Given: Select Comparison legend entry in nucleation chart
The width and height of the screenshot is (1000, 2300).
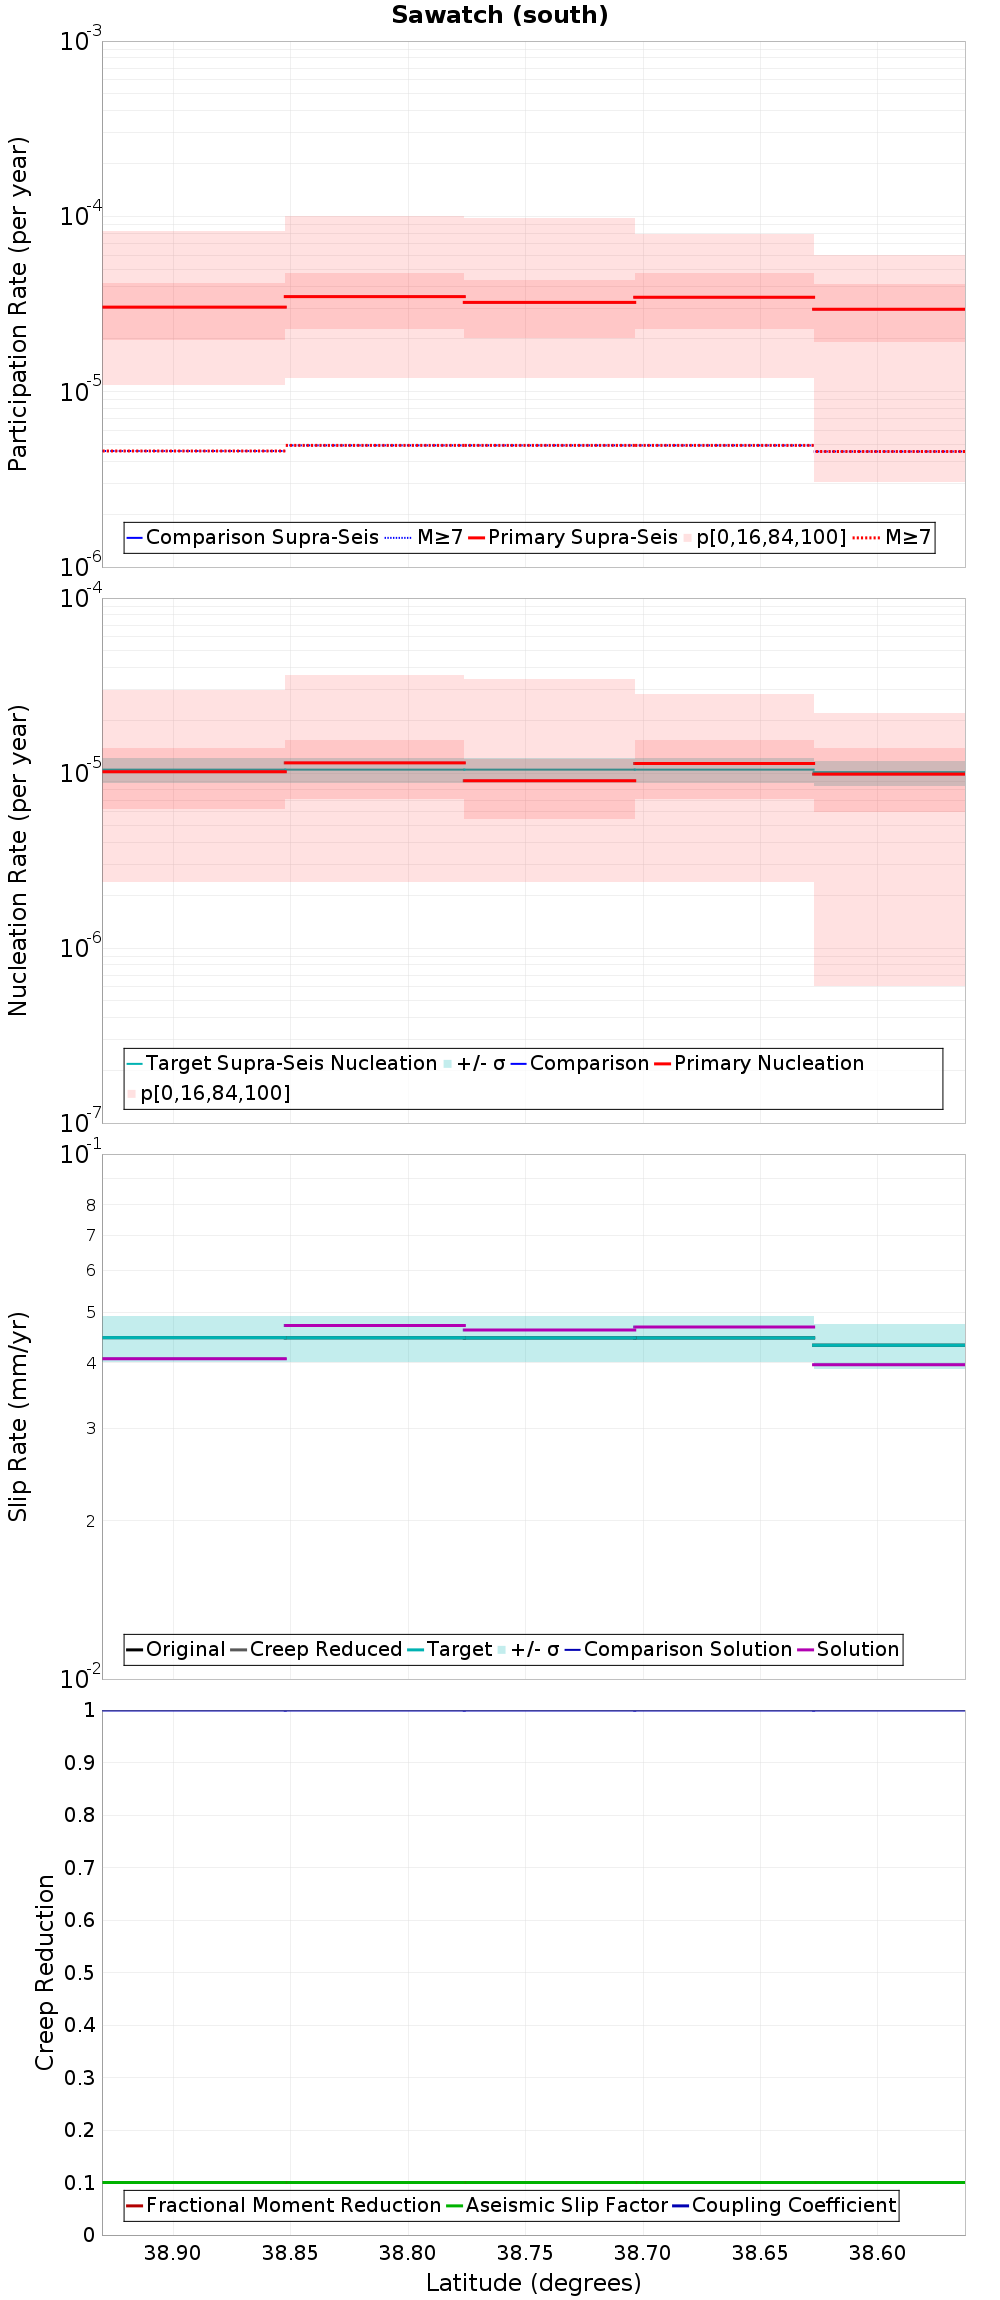Looking at the screenshot, I should coord(580,1063).
